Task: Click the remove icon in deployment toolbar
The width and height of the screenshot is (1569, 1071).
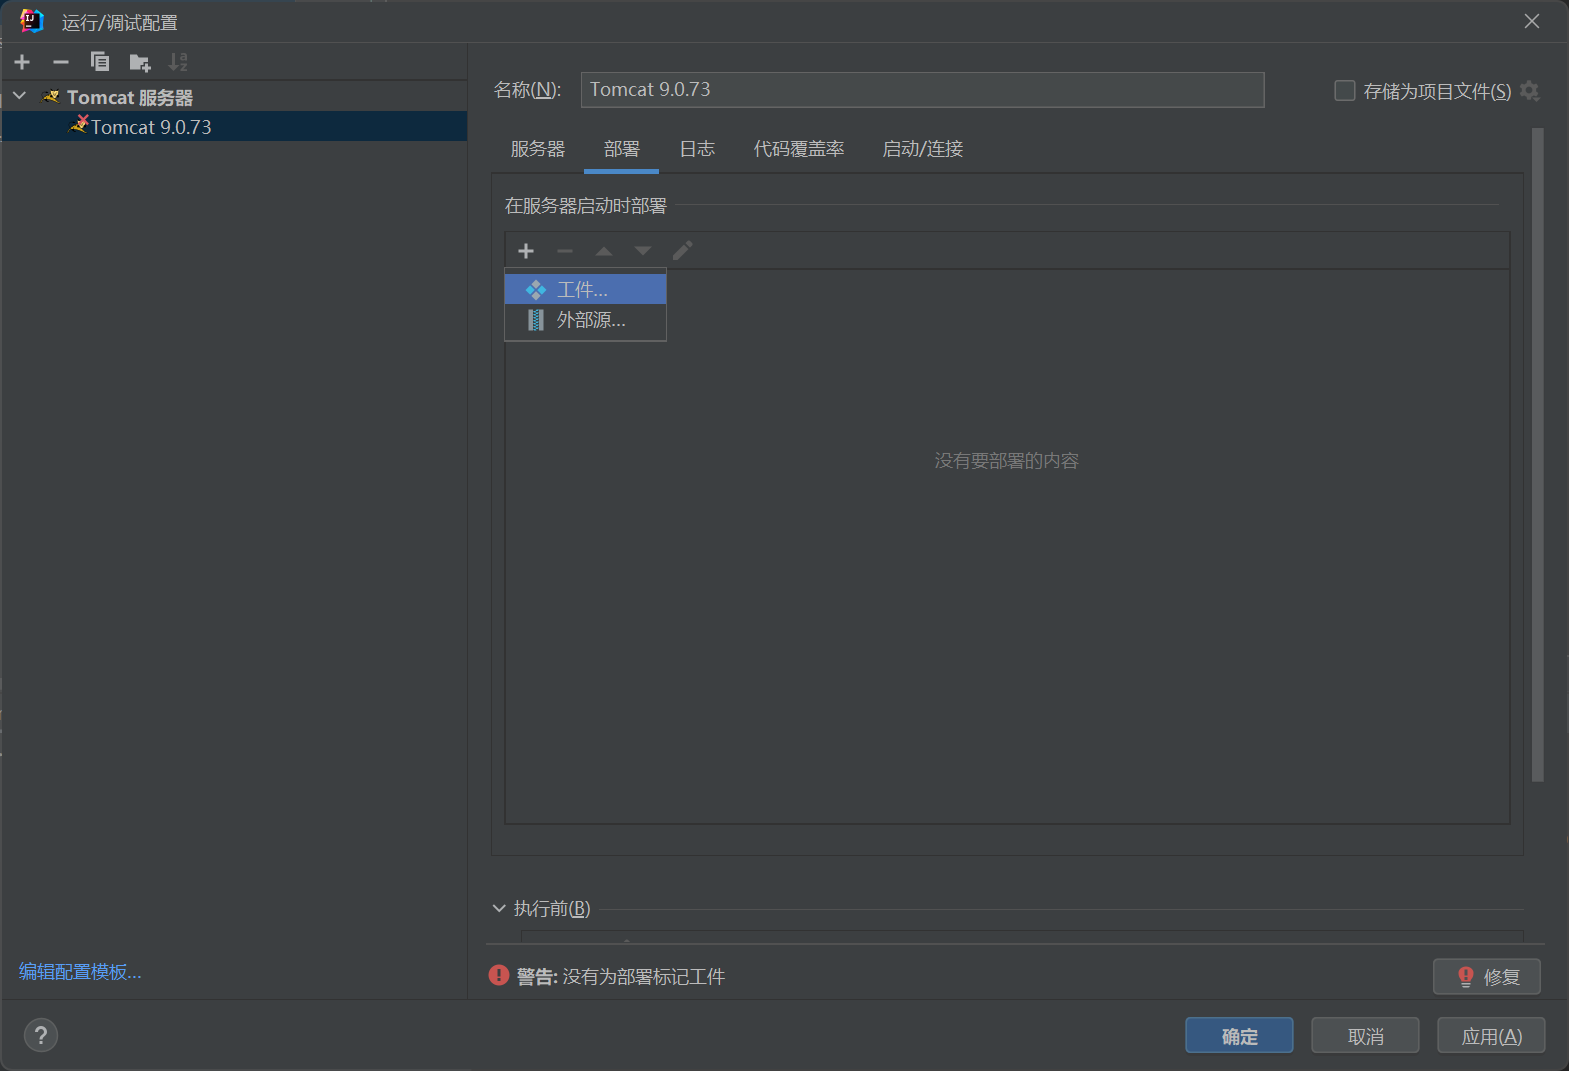Action: [x=565, y=251]
